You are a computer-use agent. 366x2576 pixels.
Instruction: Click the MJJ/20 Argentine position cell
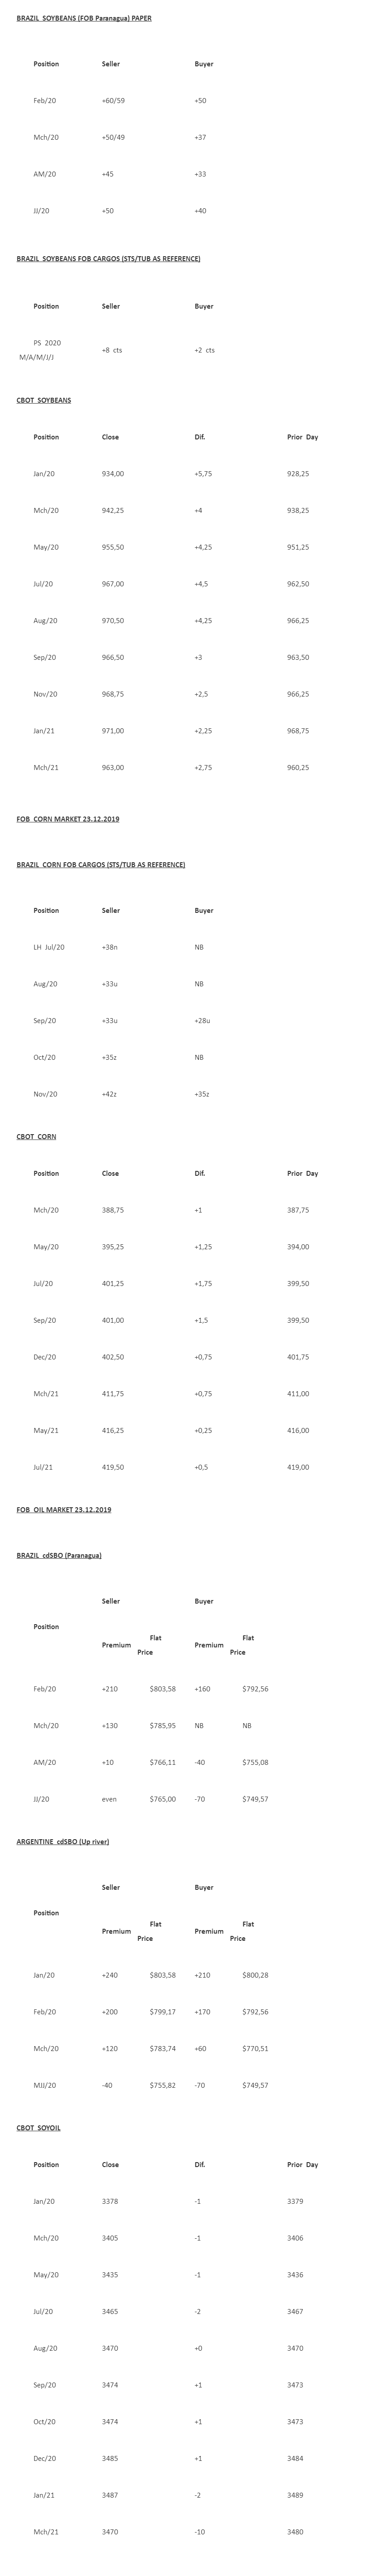tap(45, 2085)
